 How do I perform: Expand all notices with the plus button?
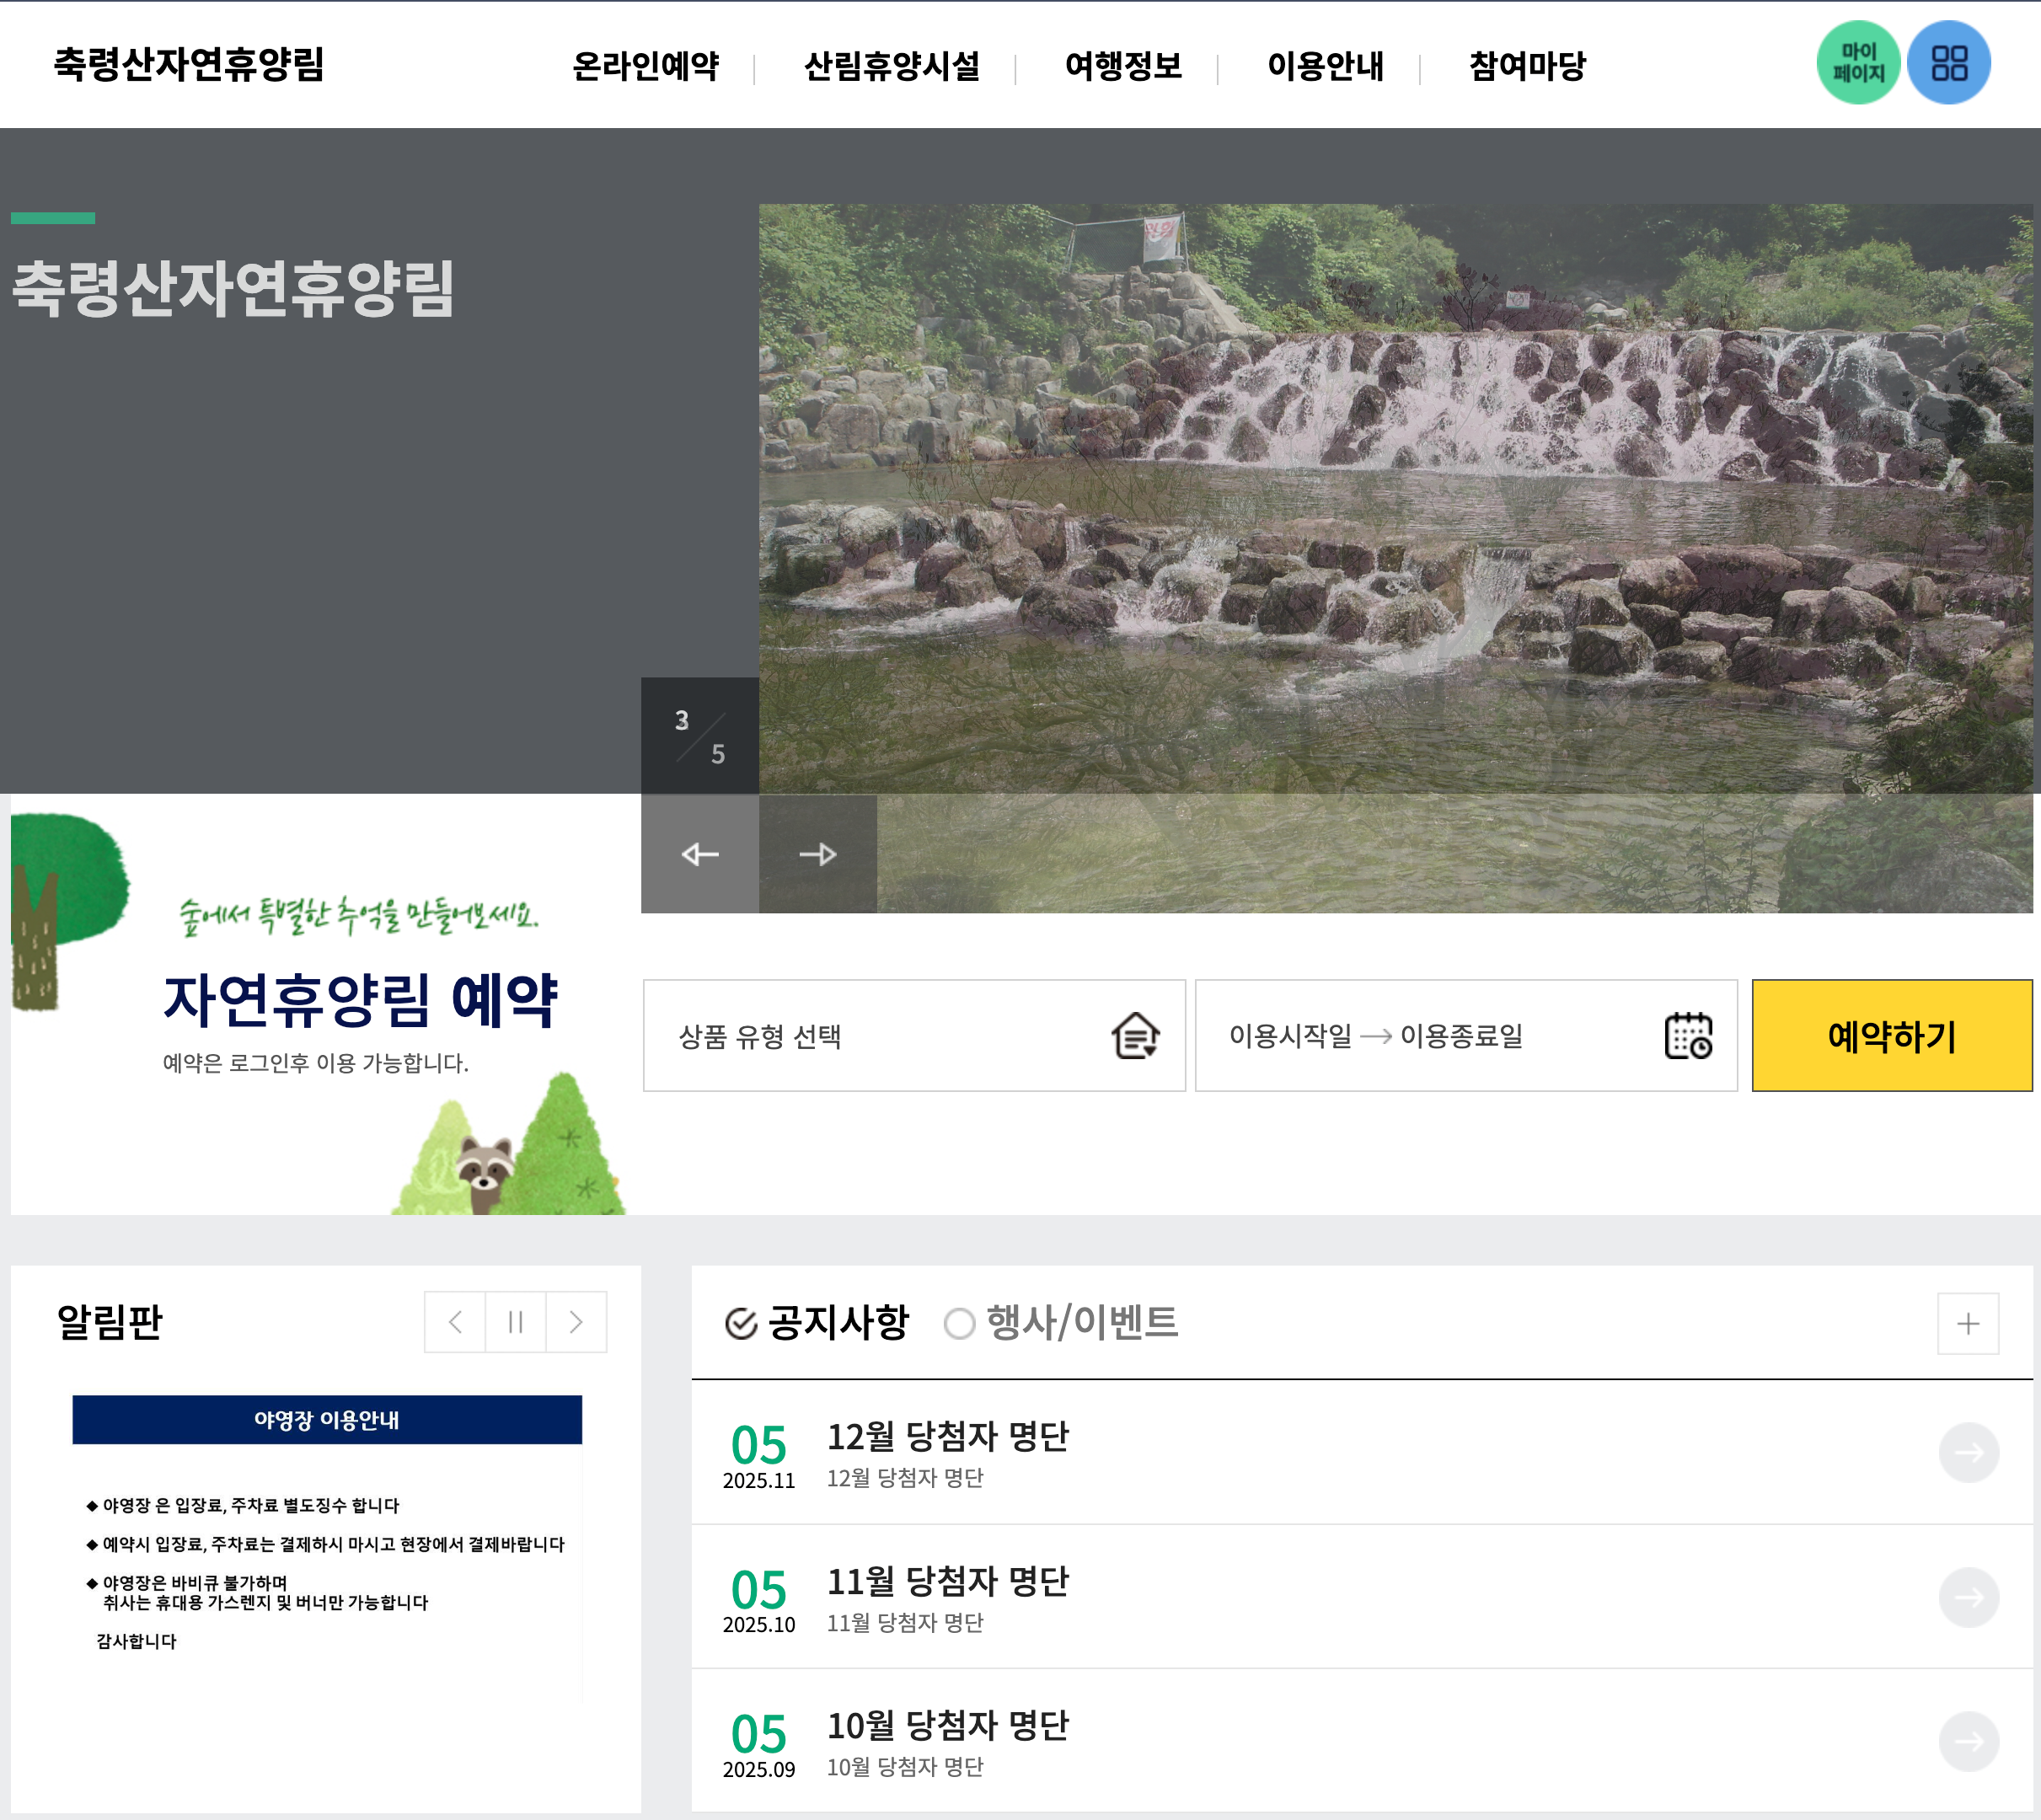pos(1966,1322)
